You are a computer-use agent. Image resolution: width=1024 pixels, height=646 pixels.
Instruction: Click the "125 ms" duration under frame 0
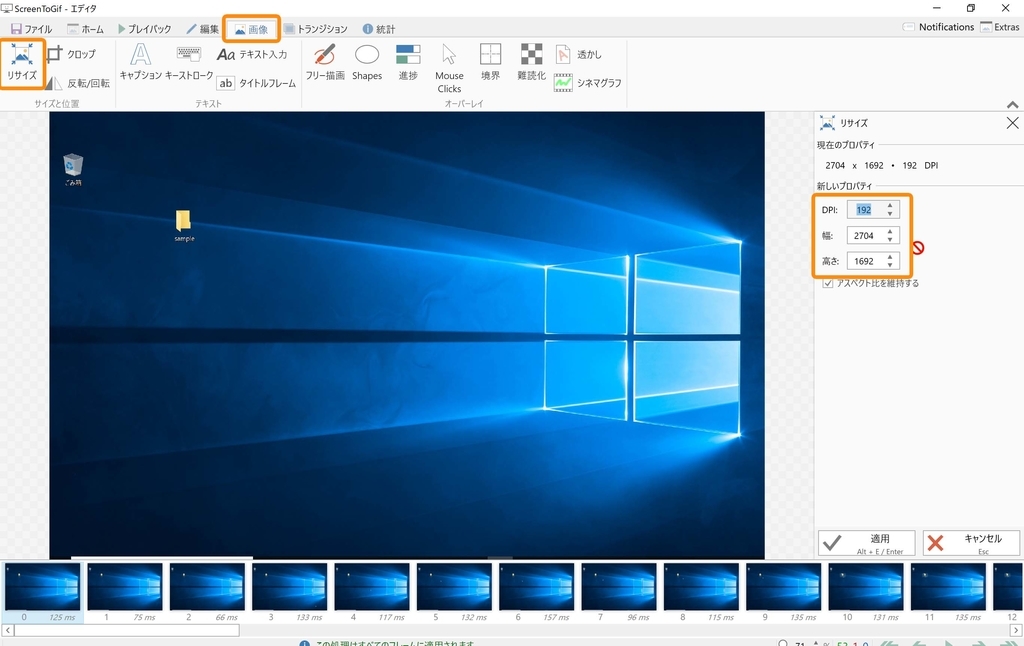tap(62, 617)
